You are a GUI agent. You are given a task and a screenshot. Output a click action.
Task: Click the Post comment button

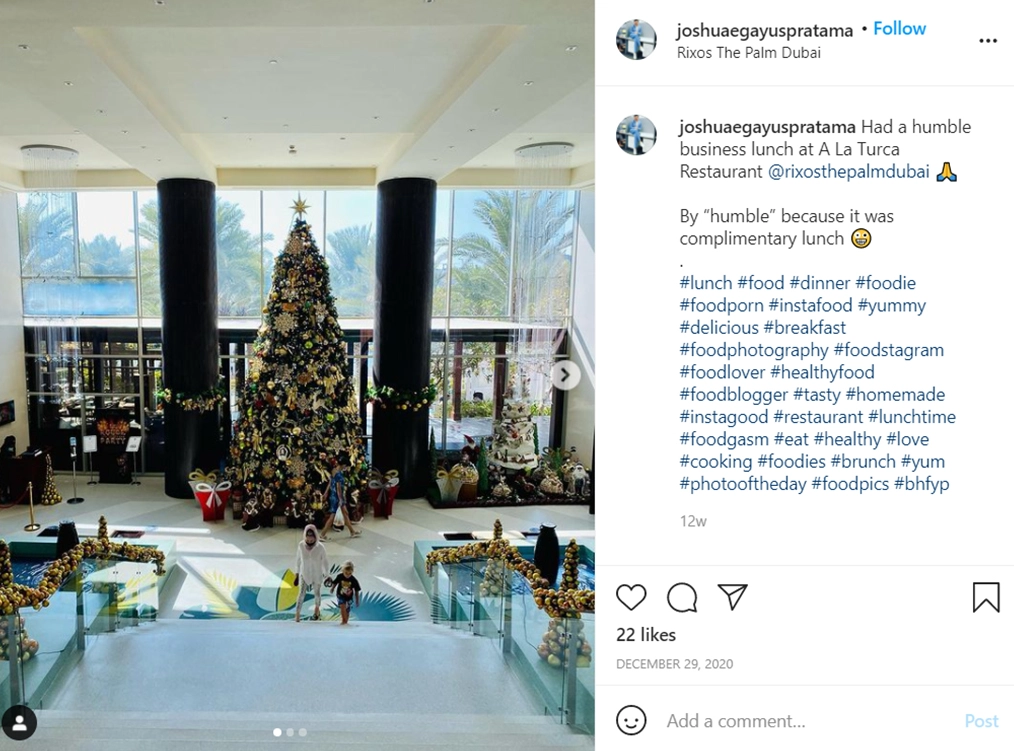982,721
